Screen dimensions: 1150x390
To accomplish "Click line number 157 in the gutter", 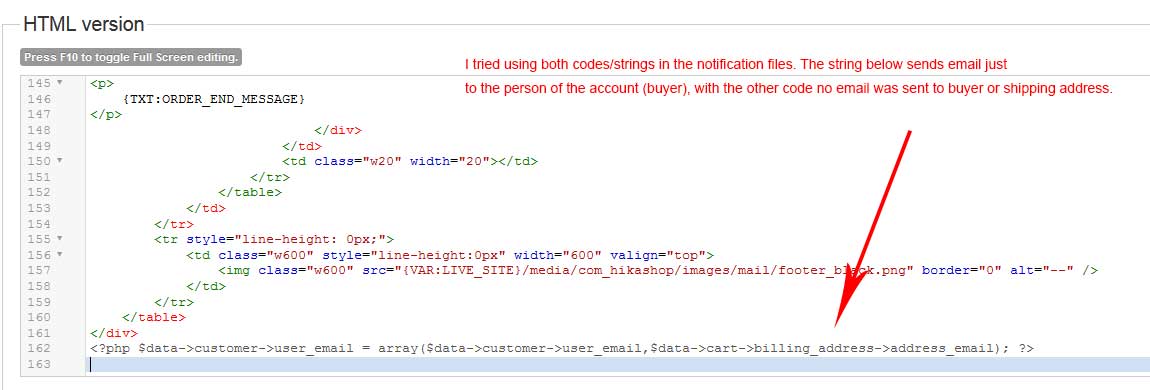I will [x=39, y=271].
